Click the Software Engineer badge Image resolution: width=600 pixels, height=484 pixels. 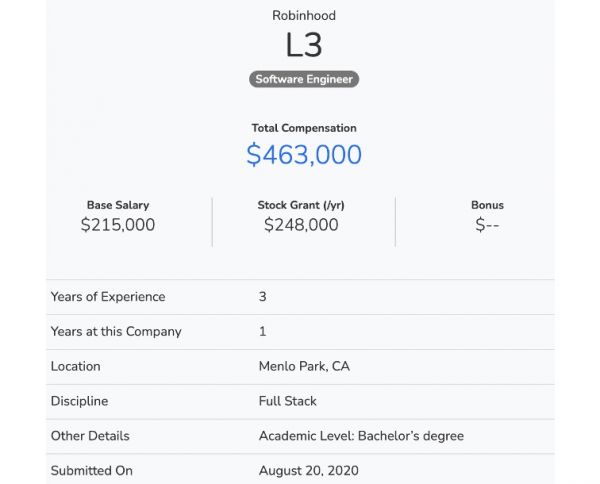point(304,79)
